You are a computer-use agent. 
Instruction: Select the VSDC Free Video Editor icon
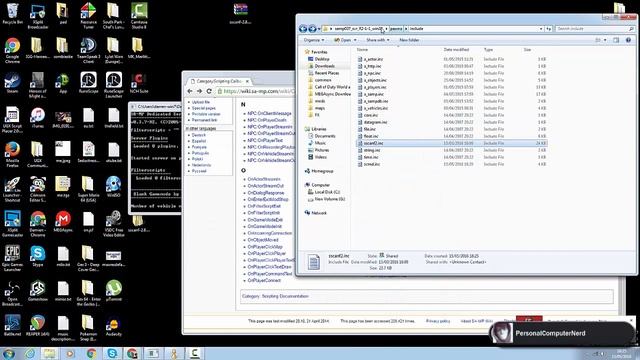(113, 224)
